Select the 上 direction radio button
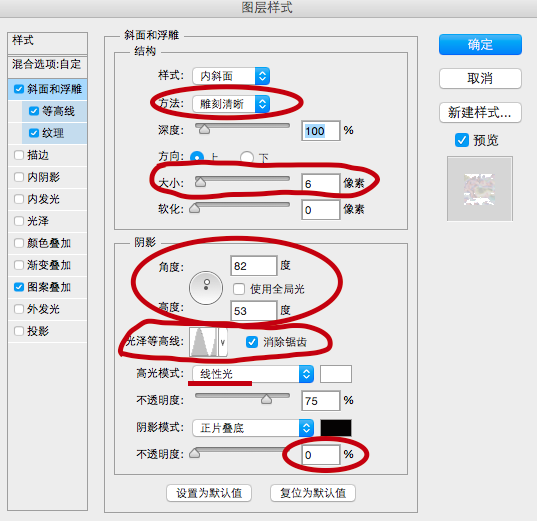This screenshot has width=537, height=521. [x=197, y=158]
